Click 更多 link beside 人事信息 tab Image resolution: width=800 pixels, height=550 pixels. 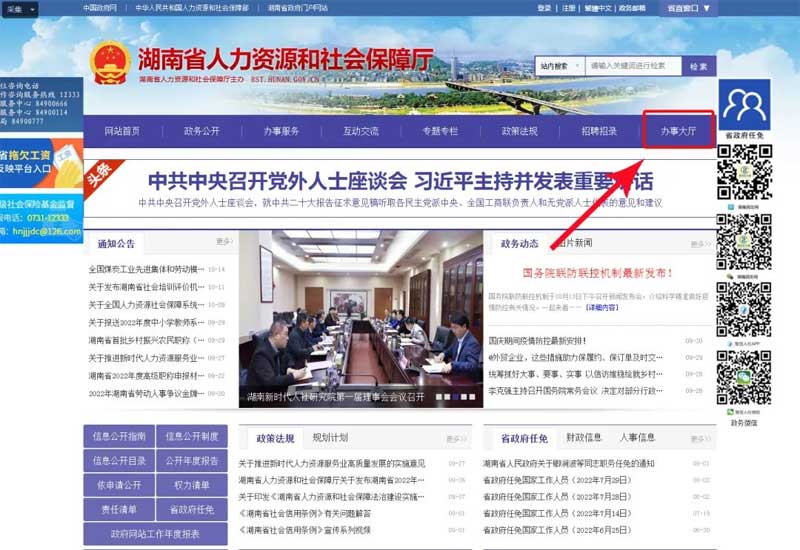pyautogui.click(x=700, y=439)
